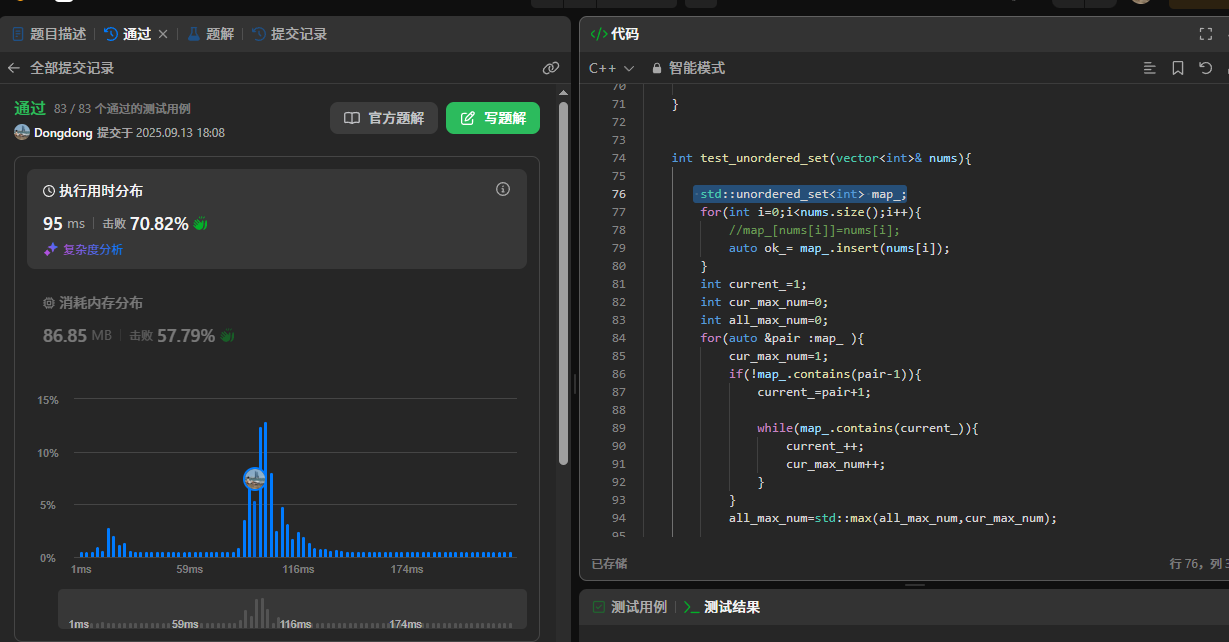Screen dimensions: 1229x642
Task: Click the 'while(map_.contains(current_)){' line
Action: (867, 428)
